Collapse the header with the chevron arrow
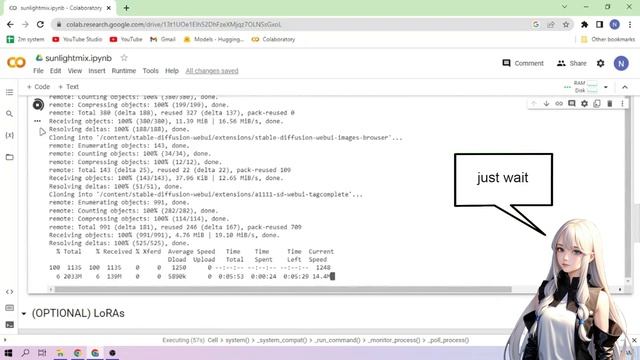The width and height of the screenshot is (640, 360). [x=625, y=87]
